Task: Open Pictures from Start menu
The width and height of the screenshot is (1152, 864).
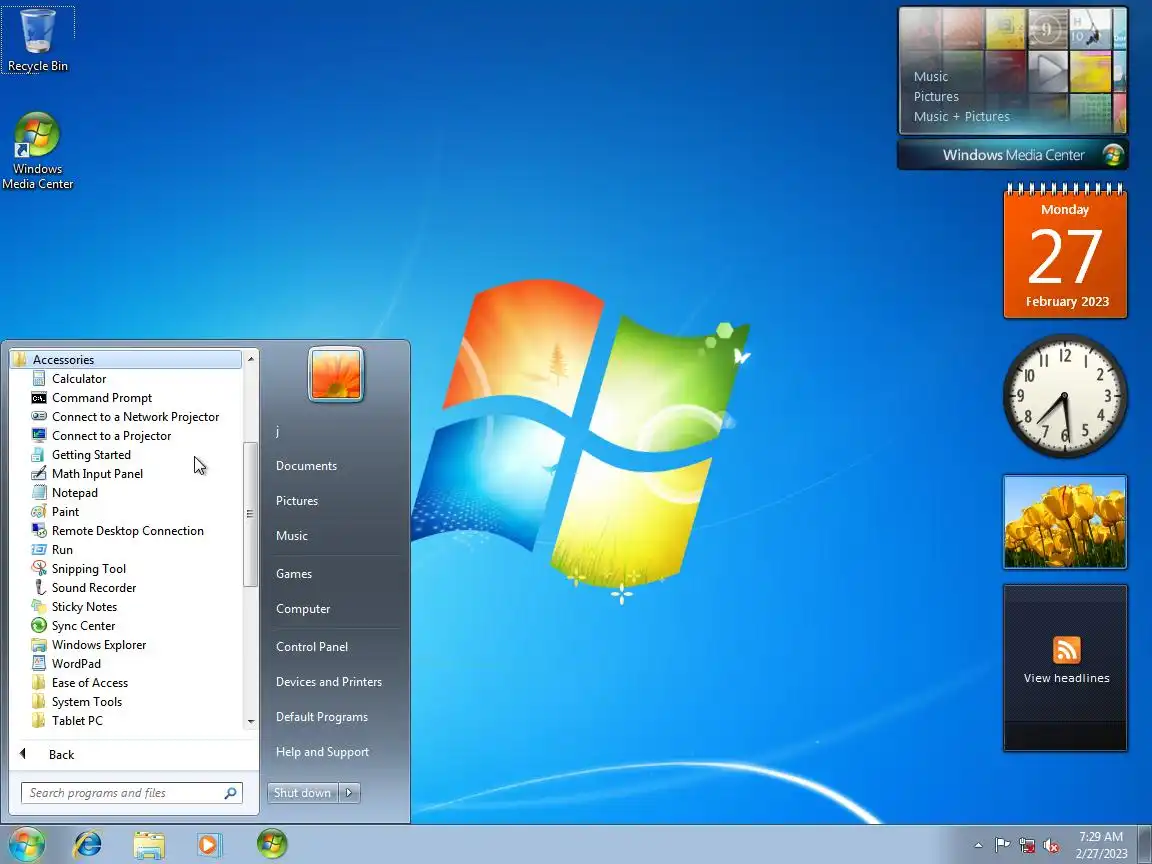Action: pos(297,501)
